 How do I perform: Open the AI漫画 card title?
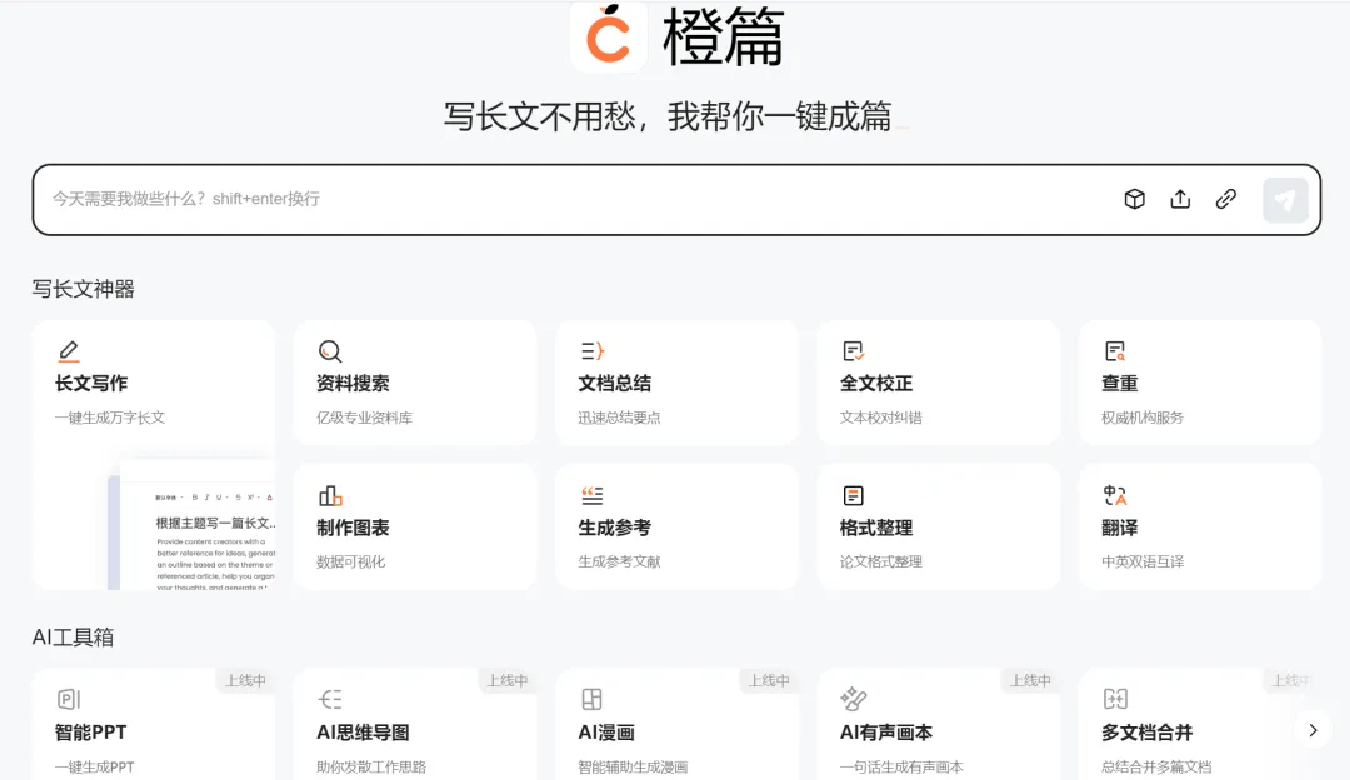[607, 732]
